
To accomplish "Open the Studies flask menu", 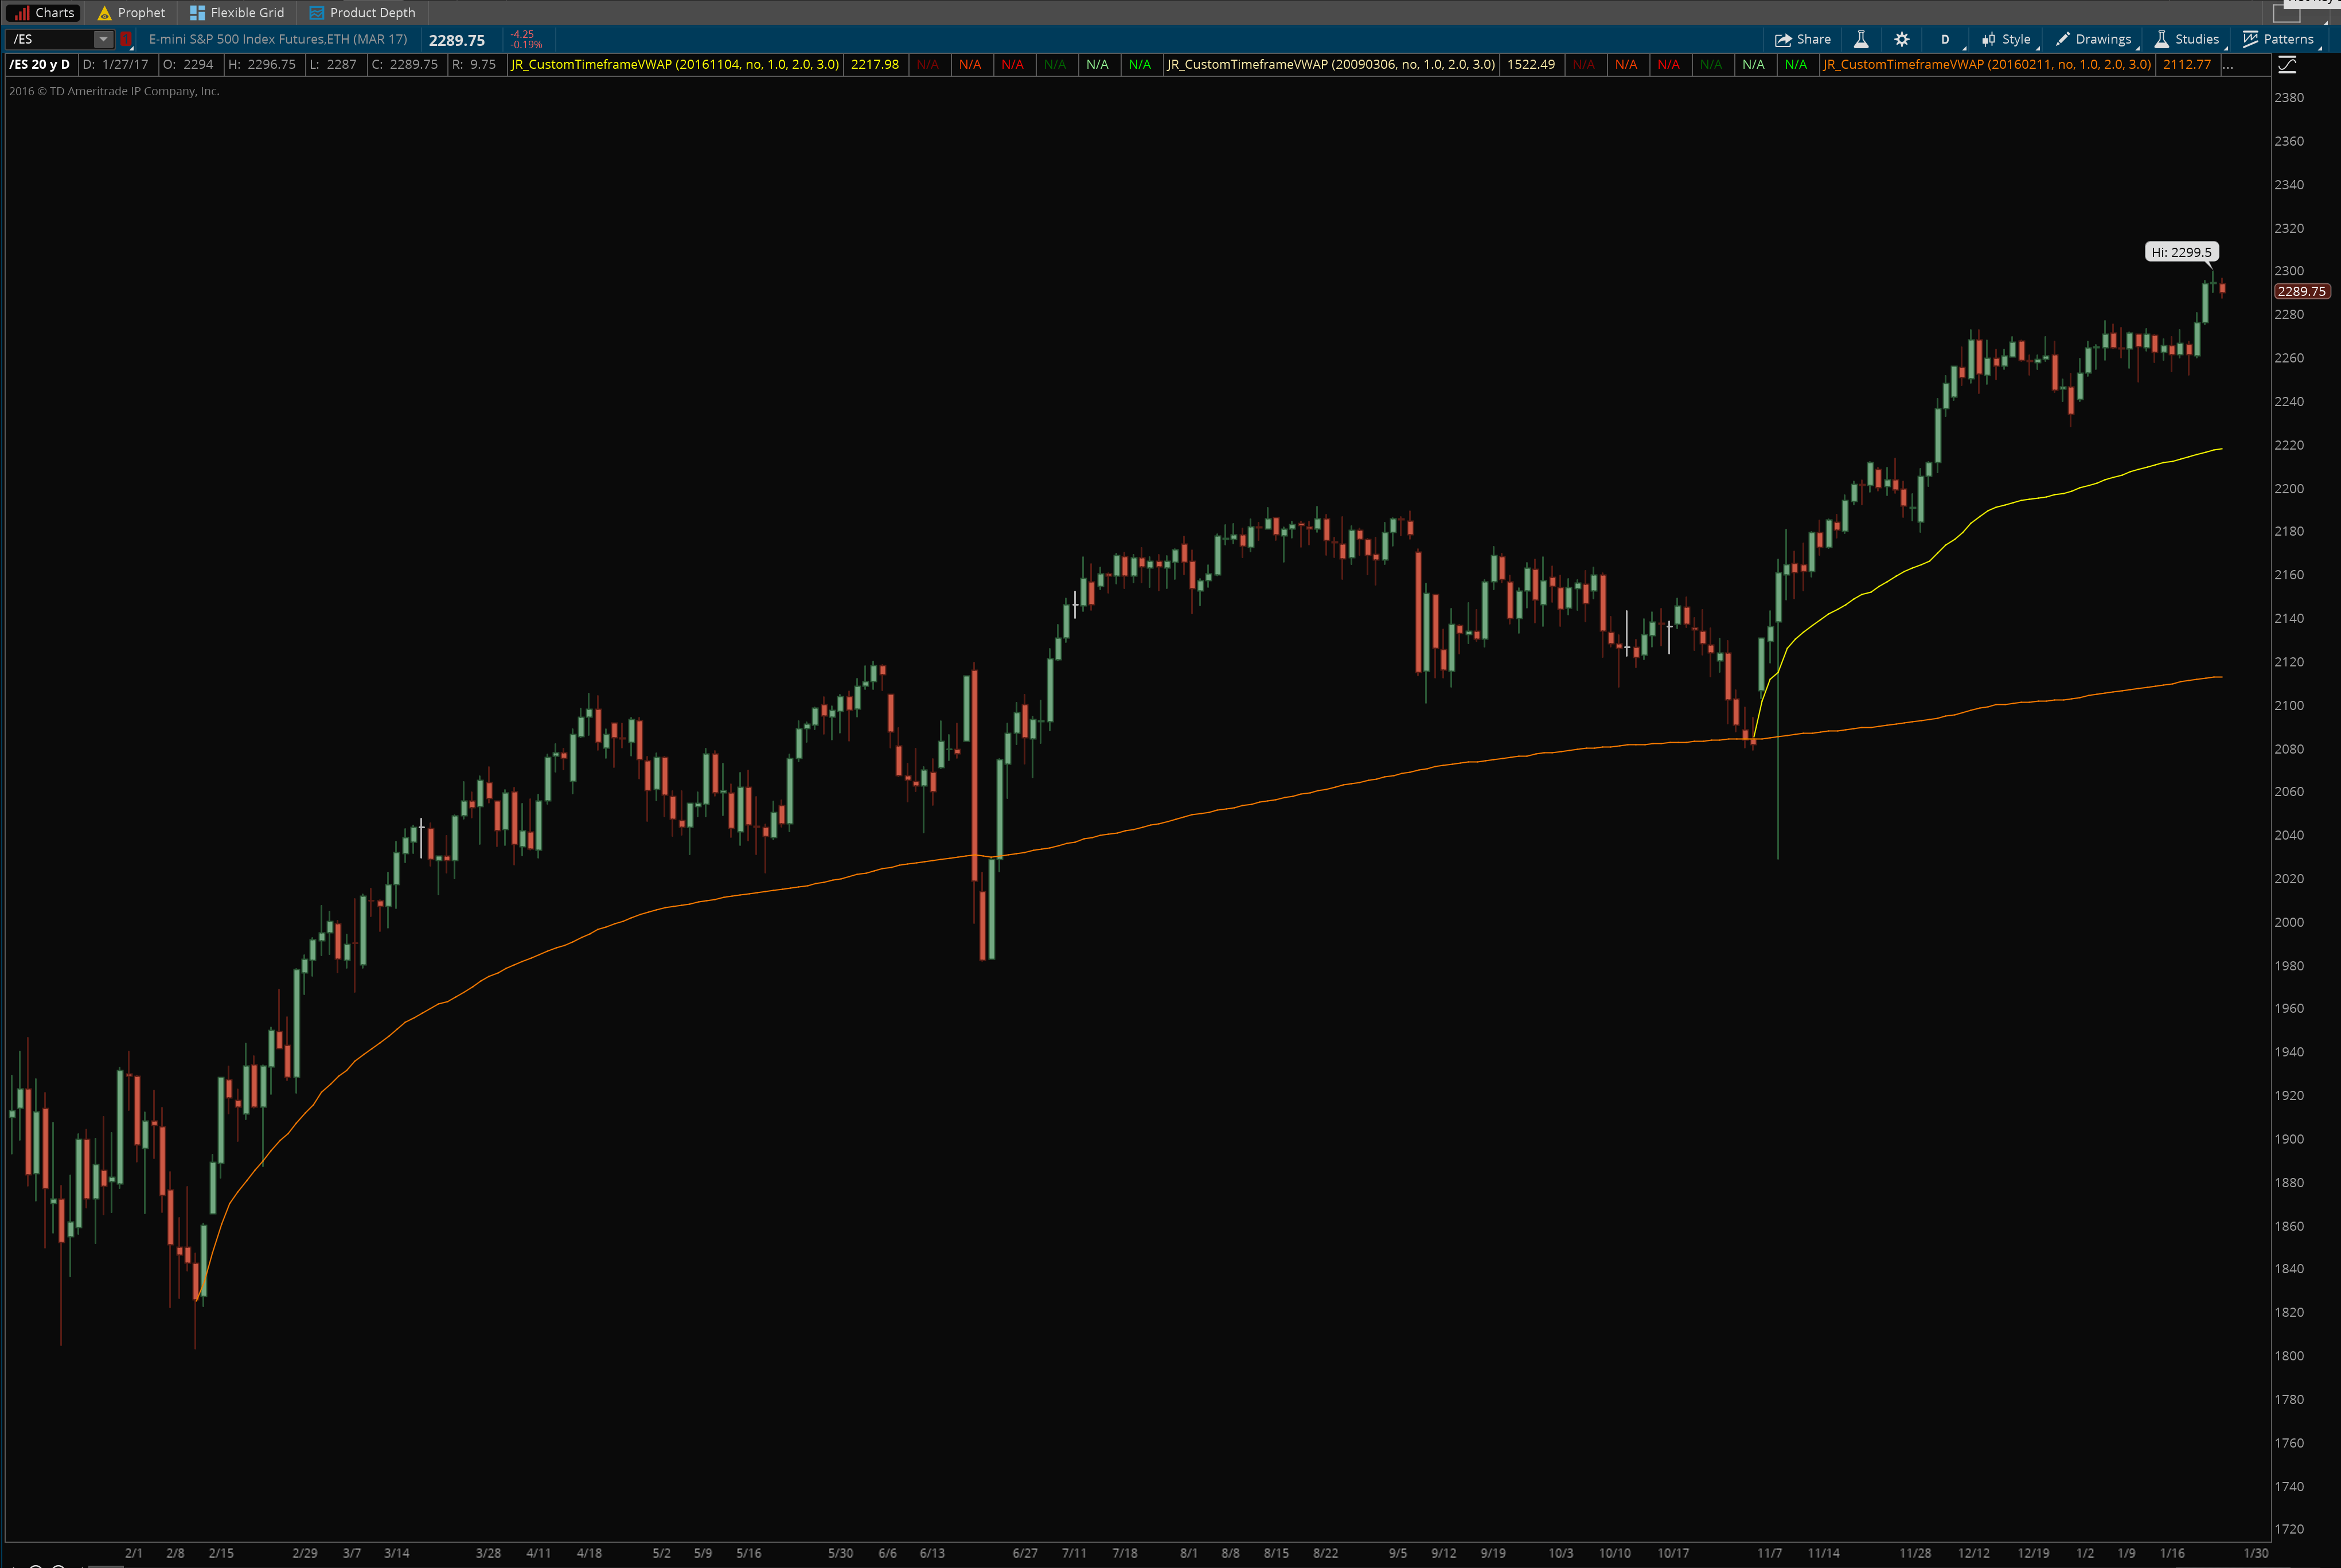I will point(2187,39).
